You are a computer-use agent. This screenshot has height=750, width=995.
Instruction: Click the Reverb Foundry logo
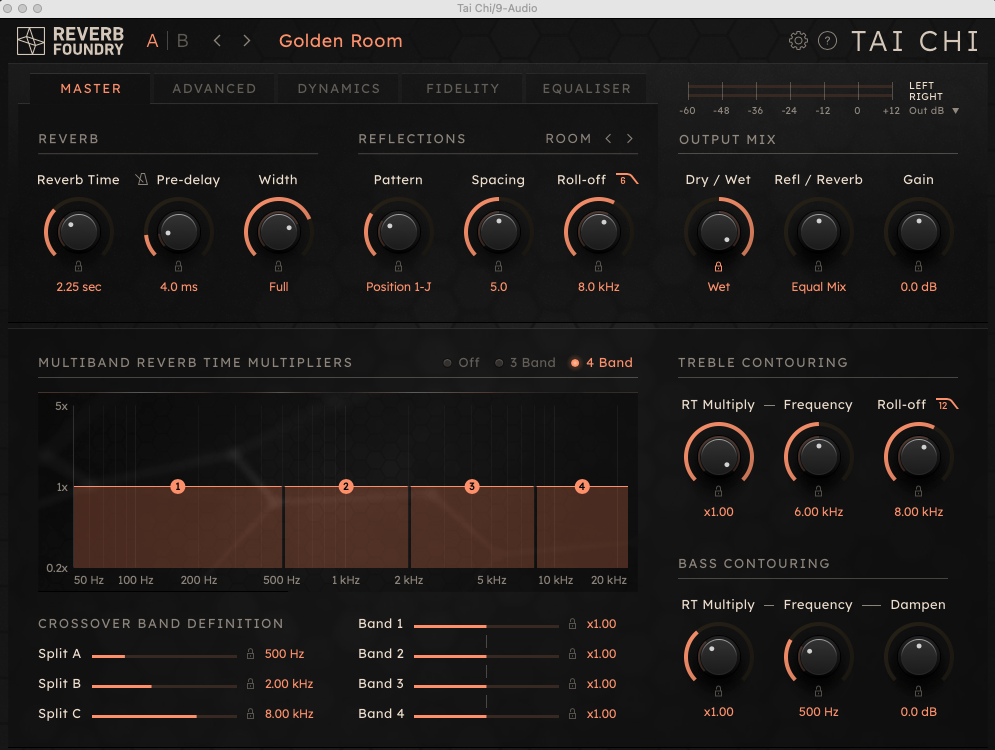point(70,41)
